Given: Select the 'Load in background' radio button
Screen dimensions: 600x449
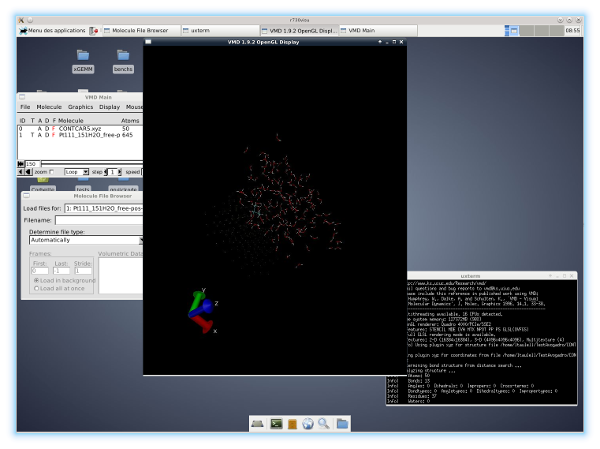Looking at the screenshot, I should [x=37, y=281].
